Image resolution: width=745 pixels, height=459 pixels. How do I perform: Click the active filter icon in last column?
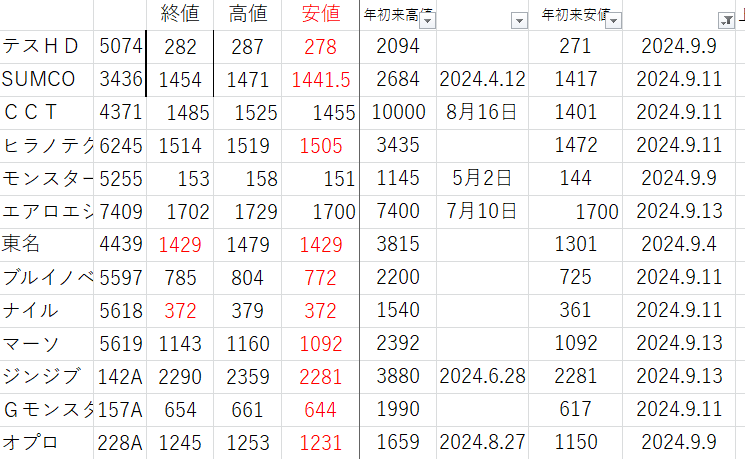tap(726, 20)
